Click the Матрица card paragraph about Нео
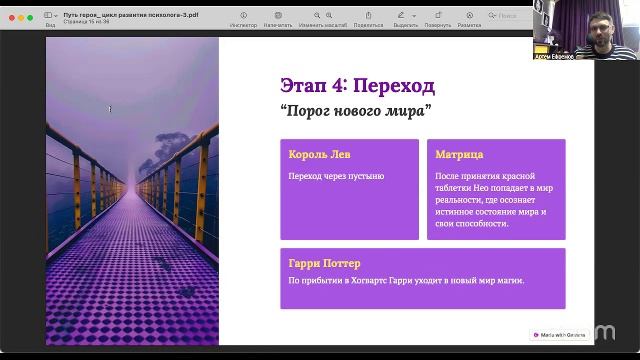The width and height of the screenshot is (640, 360). click(494, 200)
